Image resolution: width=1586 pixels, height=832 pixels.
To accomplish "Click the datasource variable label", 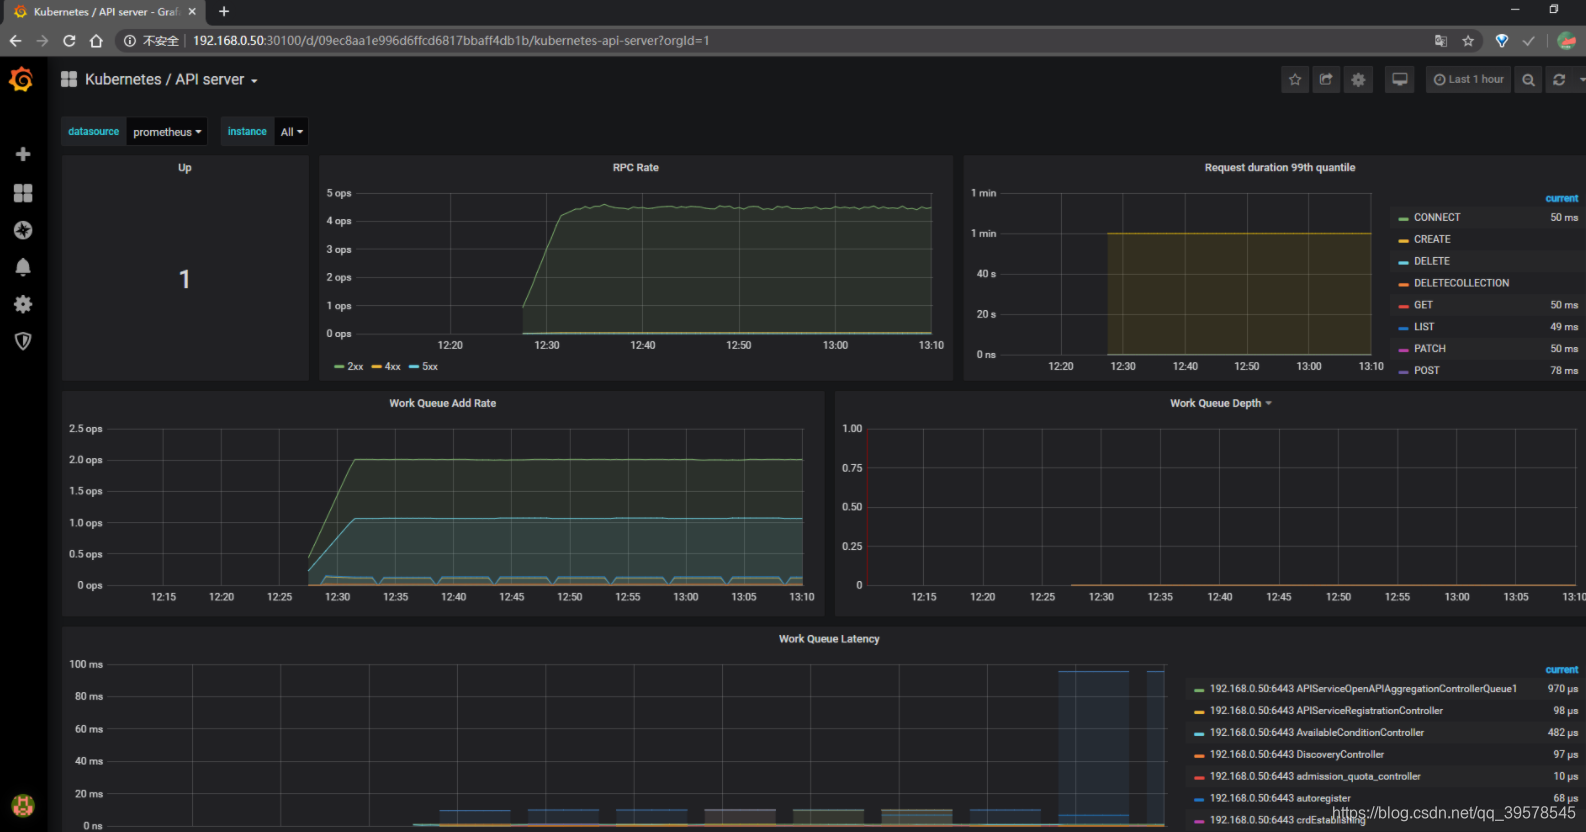I will coord(94,132).
